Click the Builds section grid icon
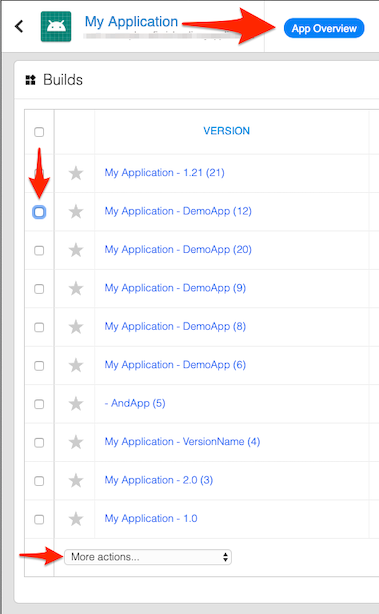The height and width of the screenshot is (614, 379). (31, 80)
